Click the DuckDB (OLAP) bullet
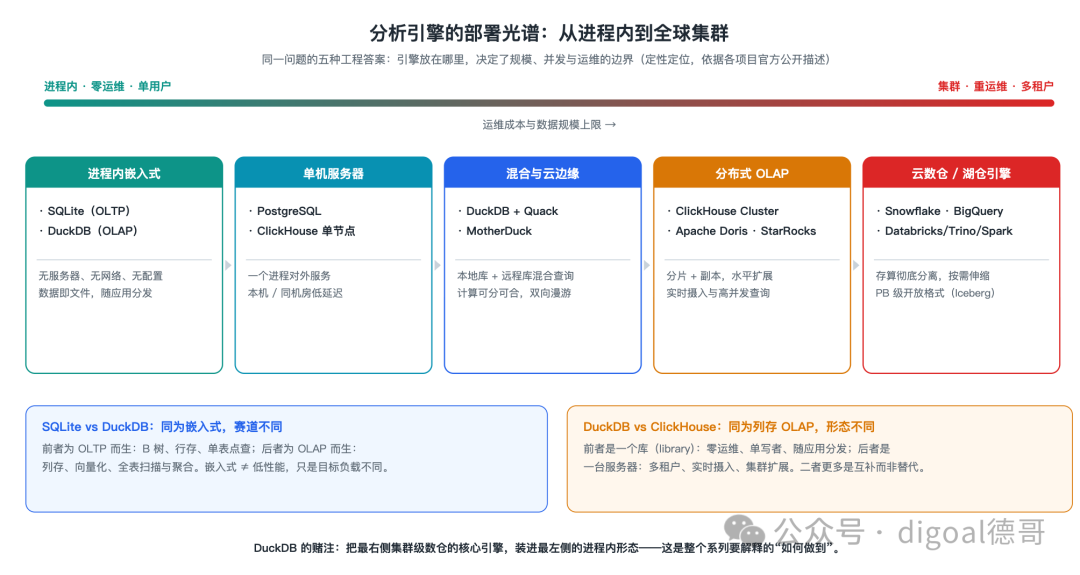Viewport: 1080px width, 575px height. 88,231
